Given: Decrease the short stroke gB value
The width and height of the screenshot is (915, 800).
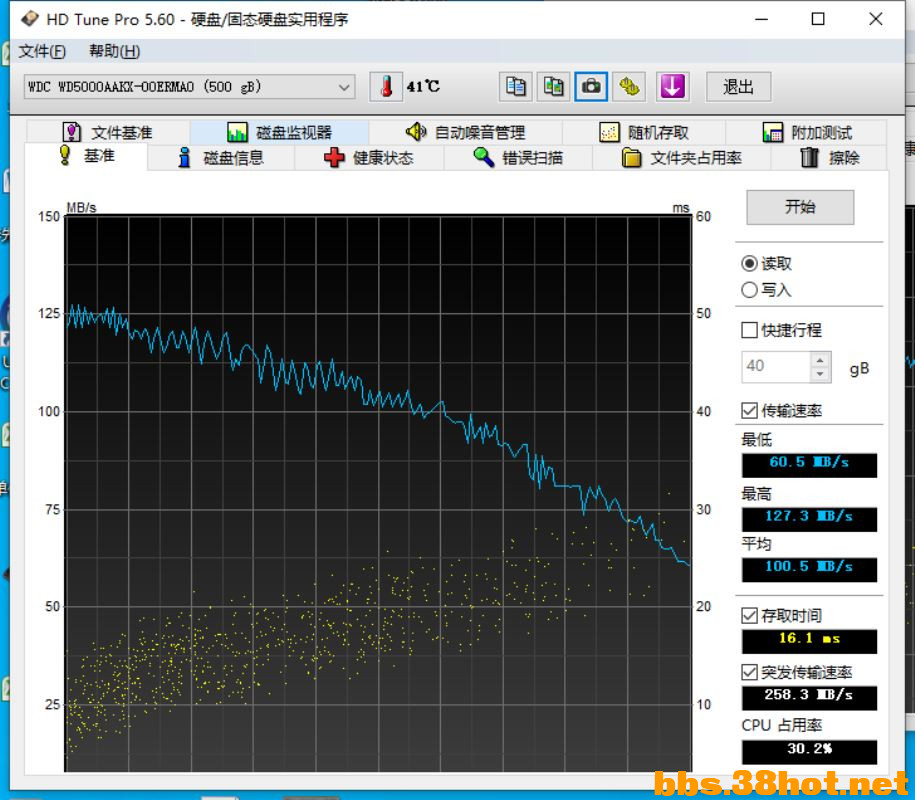Looking at the screenshot, I should click(x=820, y=374).
